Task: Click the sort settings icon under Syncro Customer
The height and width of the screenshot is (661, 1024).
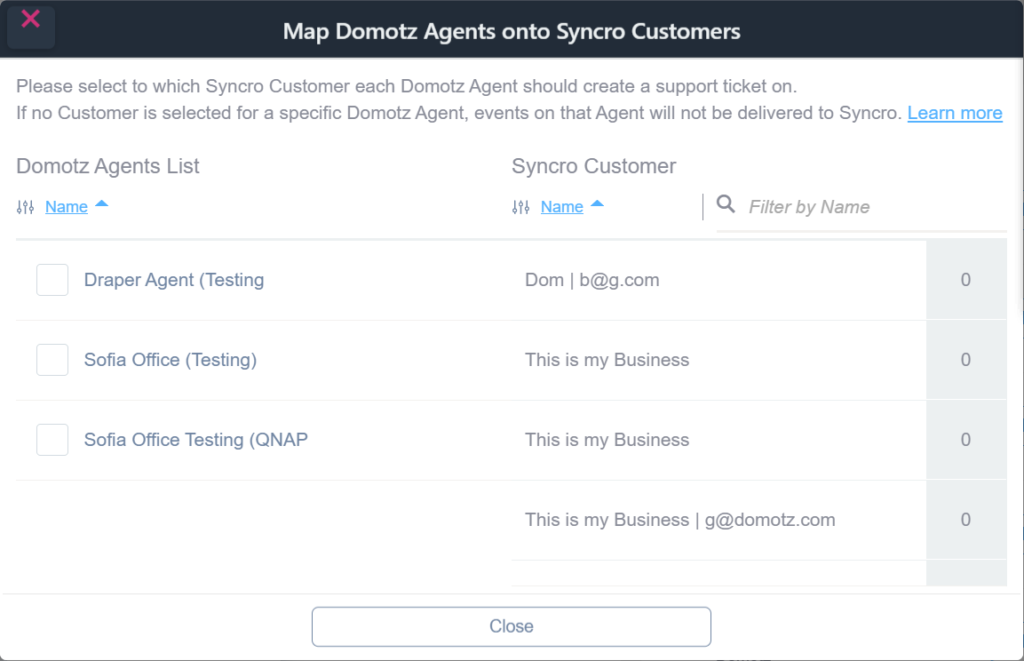Action: pyautogui.click(x=520, y=206)
